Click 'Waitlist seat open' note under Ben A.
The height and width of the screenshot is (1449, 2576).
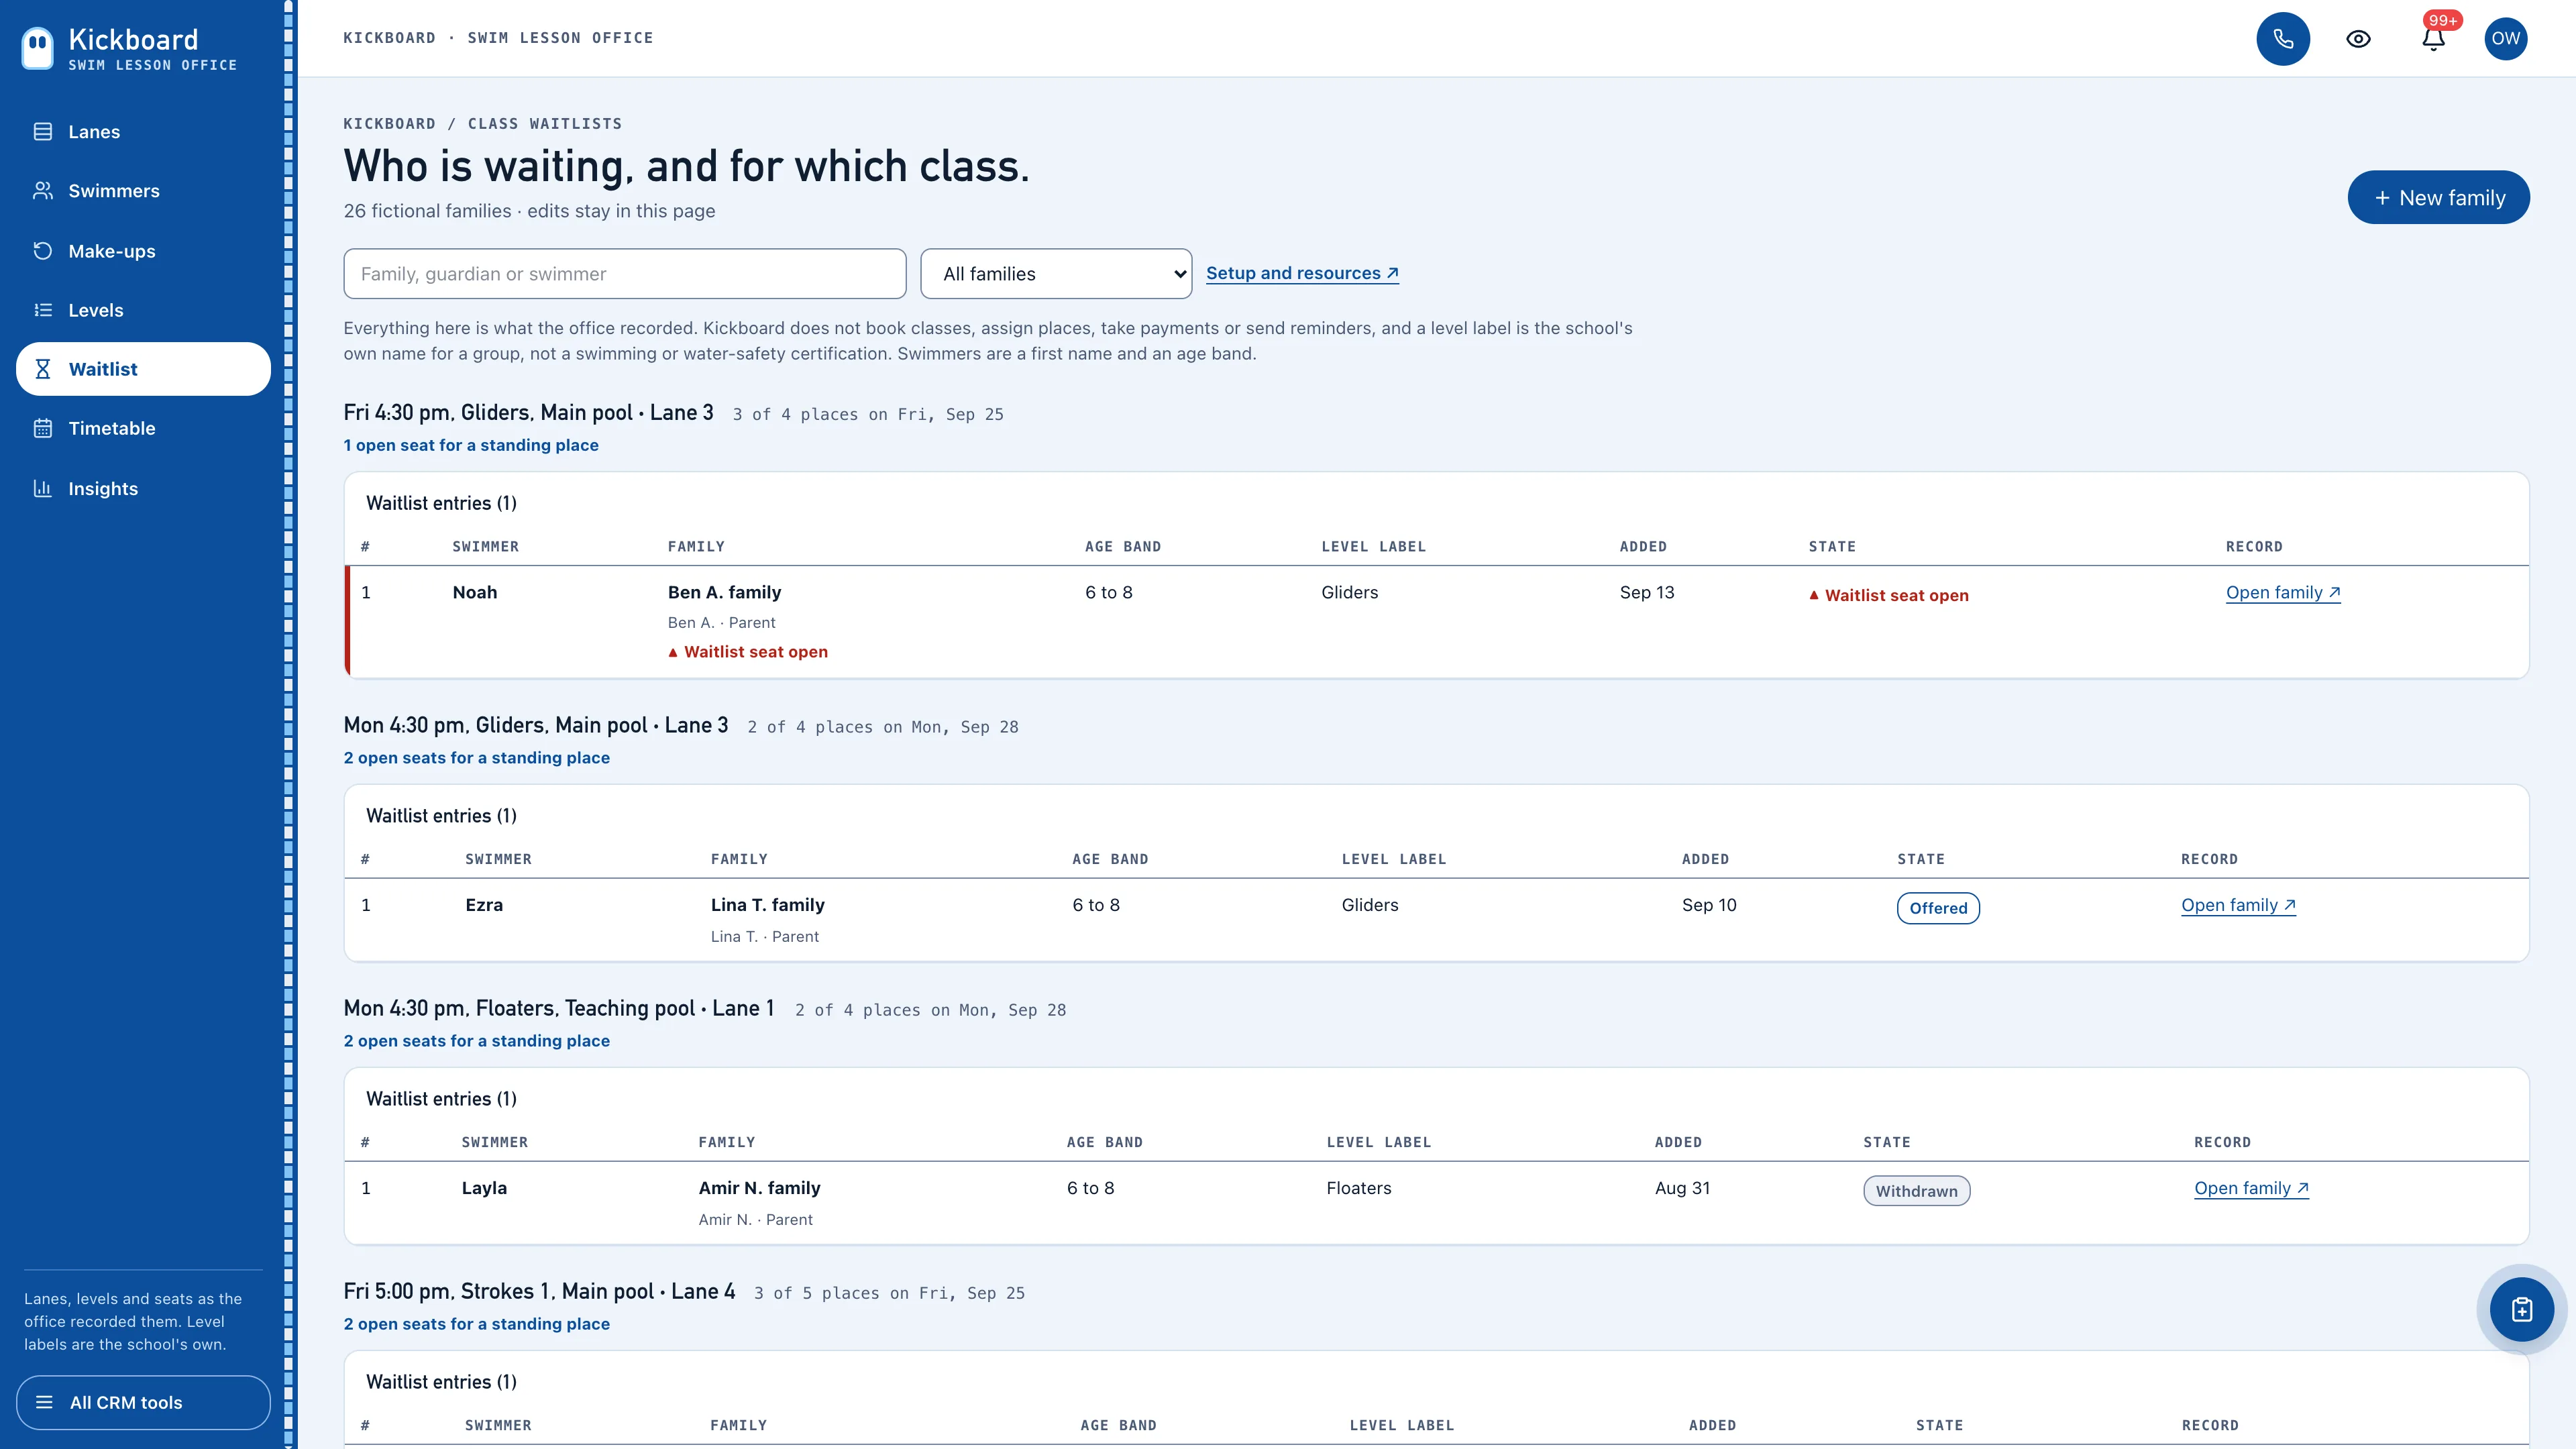pyautogui.click(x=748, y=652)
